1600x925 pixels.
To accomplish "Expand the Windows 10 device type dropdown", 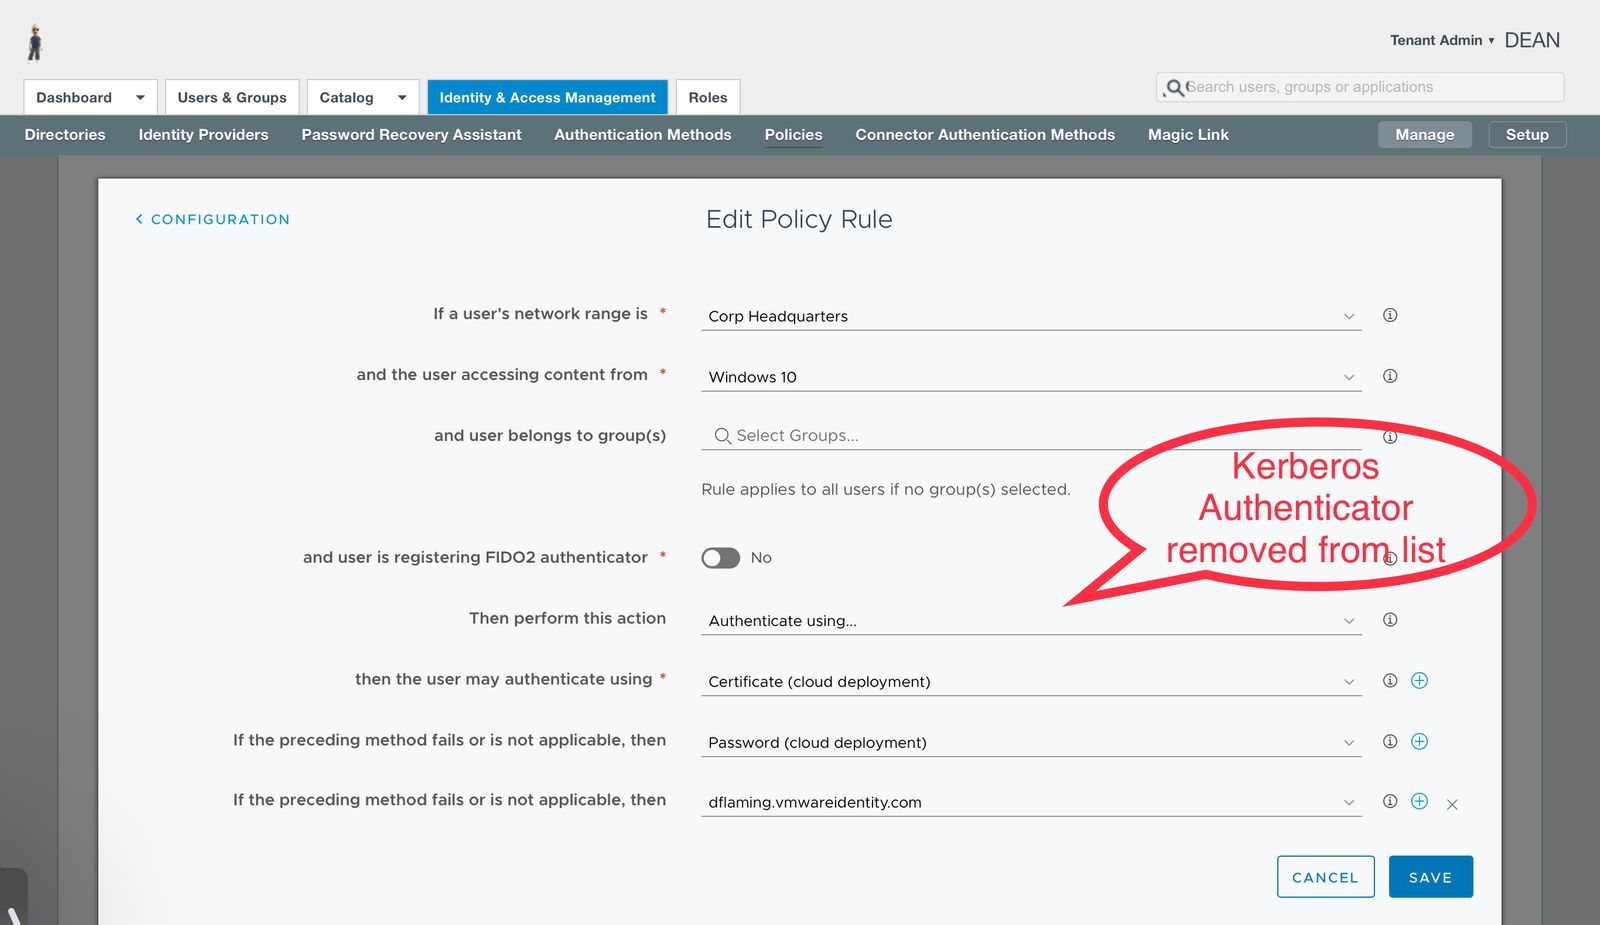I will click(x=1030, y=377).
